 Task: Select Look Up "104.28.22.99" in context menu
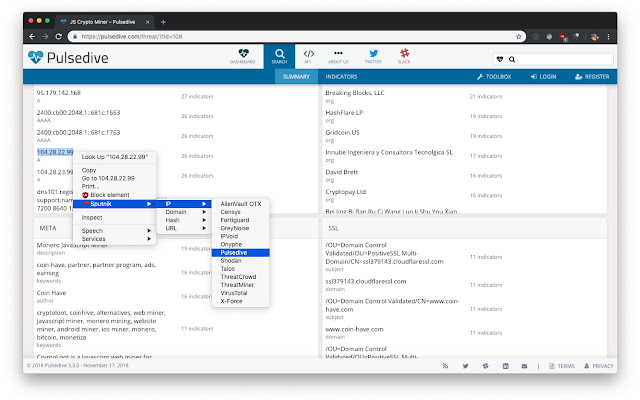(x=115, y=157)
